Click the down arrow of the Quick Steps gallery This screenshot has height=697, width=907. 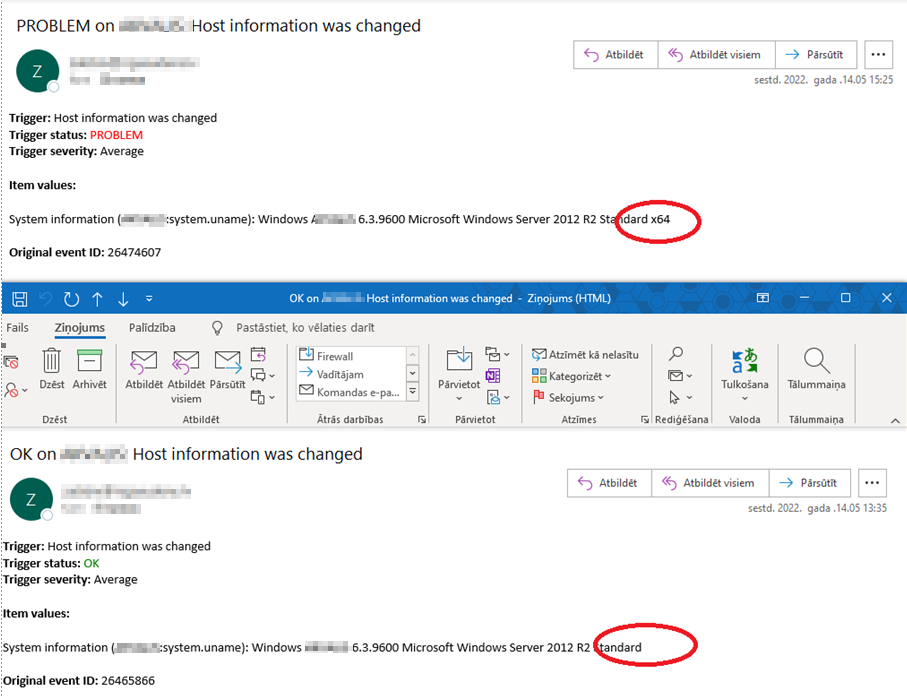(x=412, y=373)
